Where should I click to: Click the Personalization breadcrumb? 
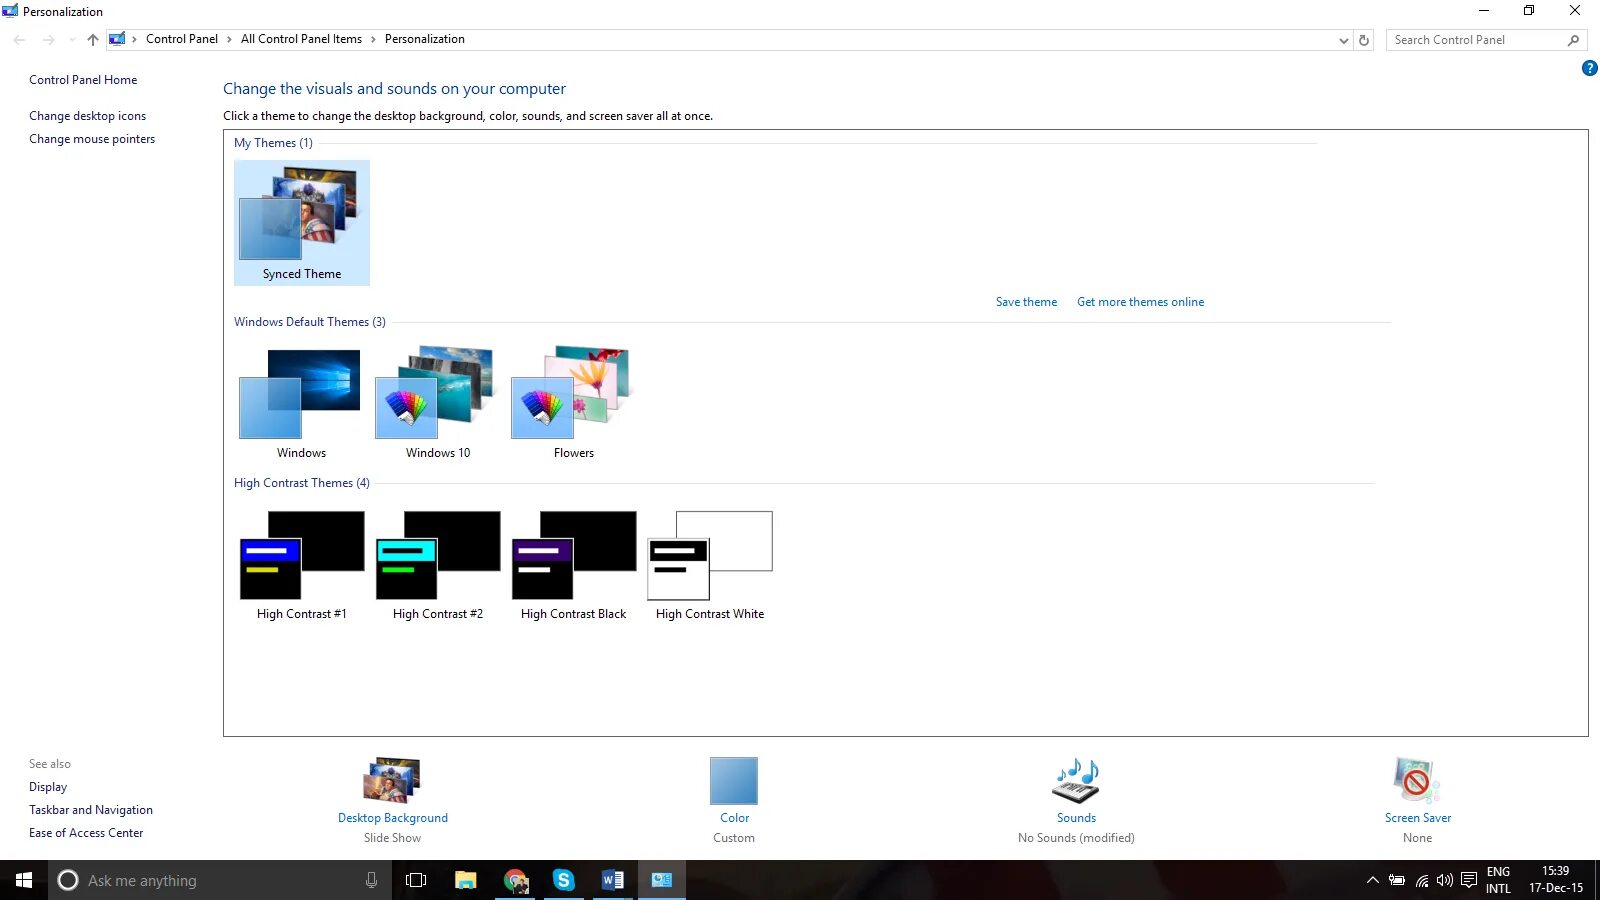425,39
